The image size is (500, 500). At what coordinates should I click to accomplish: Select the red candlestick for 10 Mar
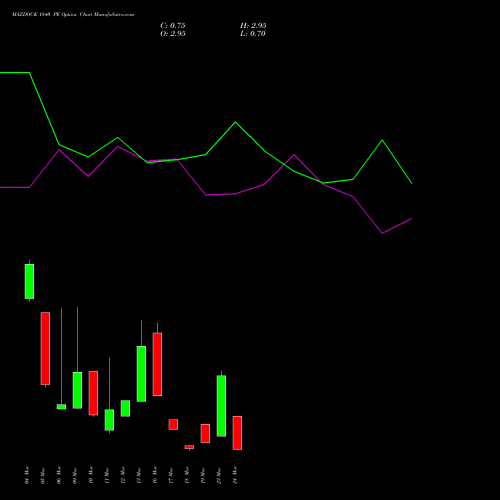pyautogui.click(x=93, y=393)
